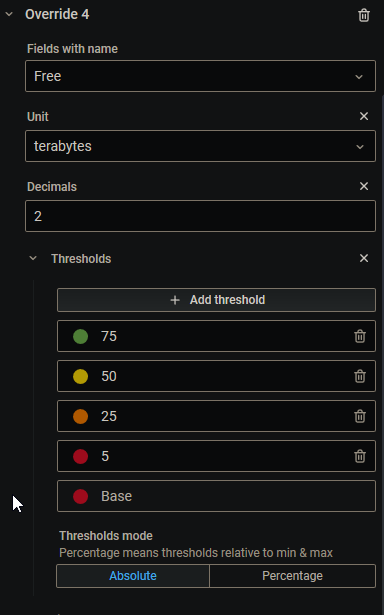Screen dimensions: 384x615
Task: Open yellow color swatch for 50 threshold
Action: (x=80, y=376)
